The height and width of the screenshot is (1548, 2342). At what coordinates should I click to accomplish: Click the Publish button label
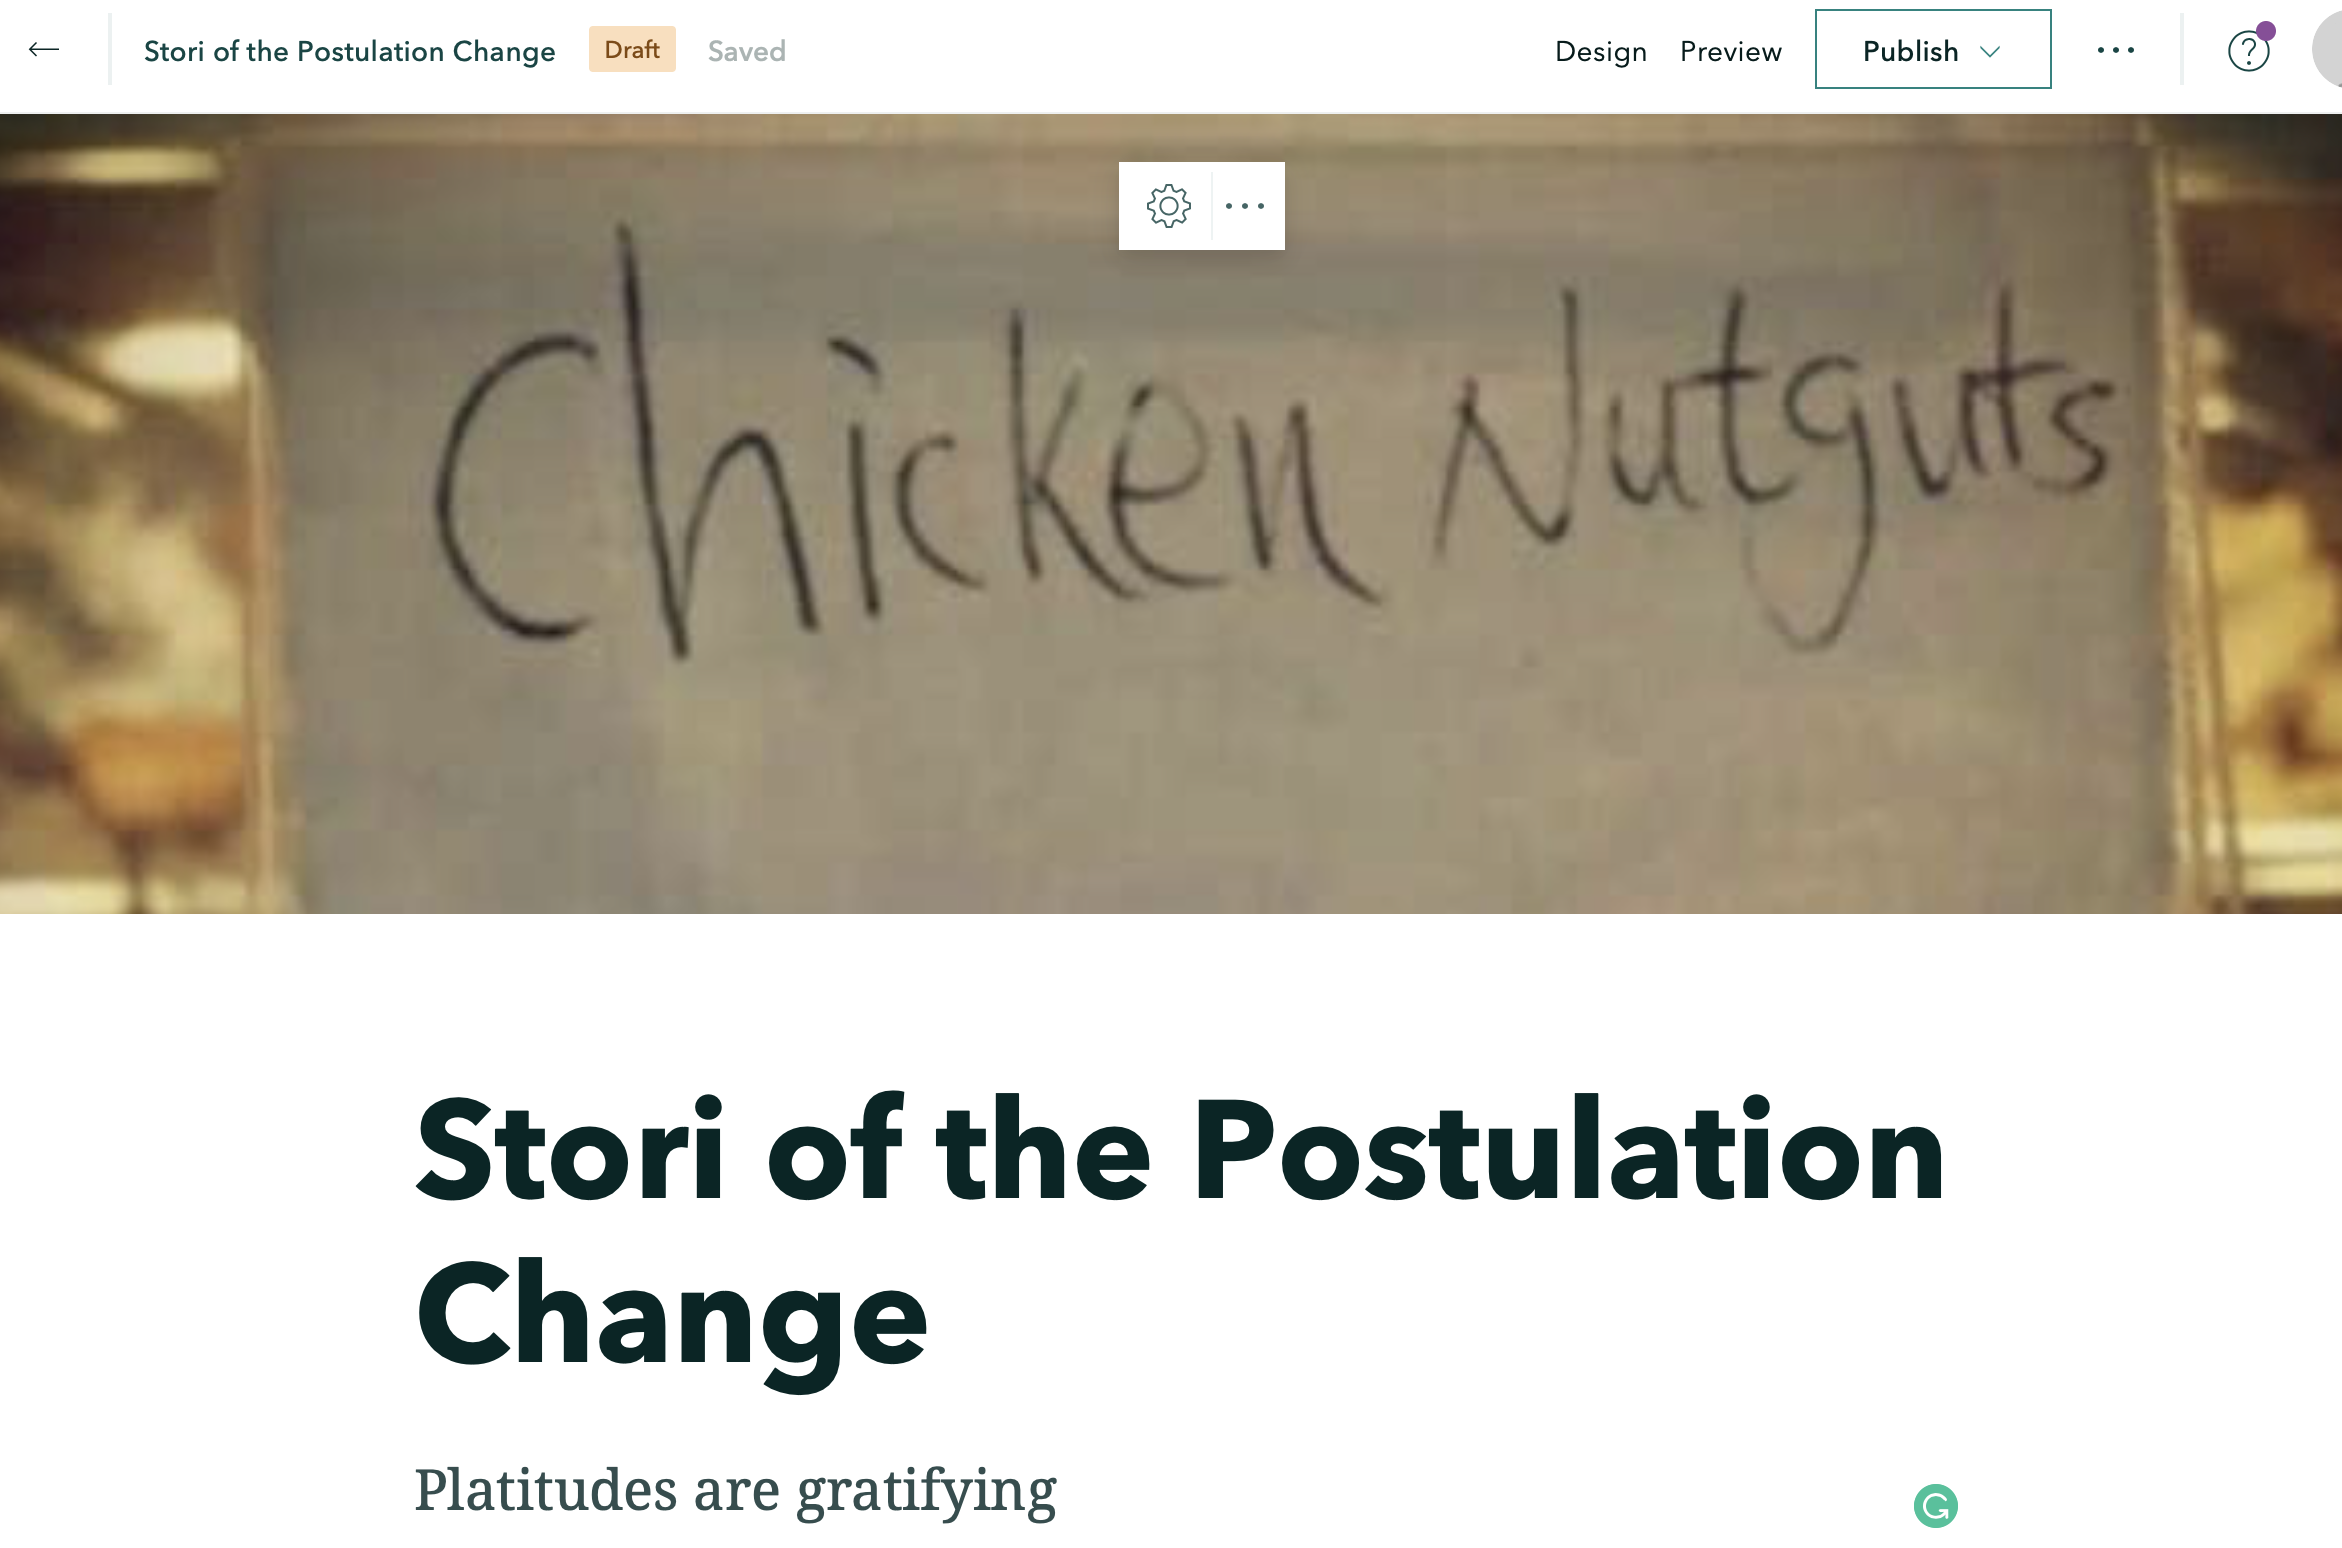point(1910,51)
